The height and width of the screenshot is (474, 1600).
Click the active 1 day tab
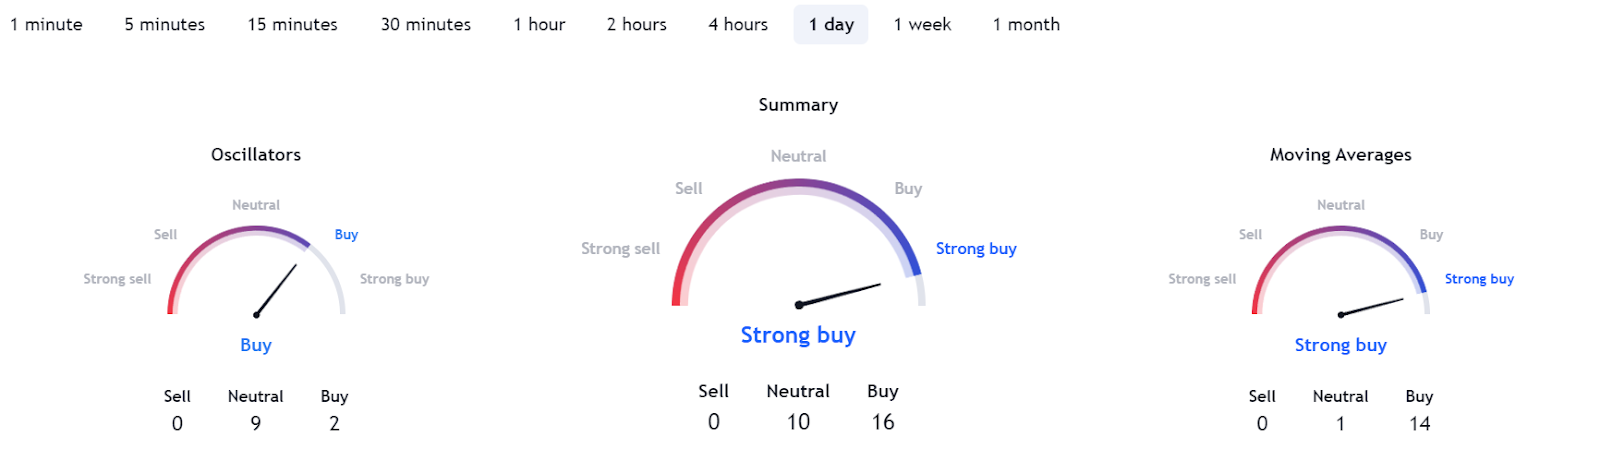click(x=831, y=24)
